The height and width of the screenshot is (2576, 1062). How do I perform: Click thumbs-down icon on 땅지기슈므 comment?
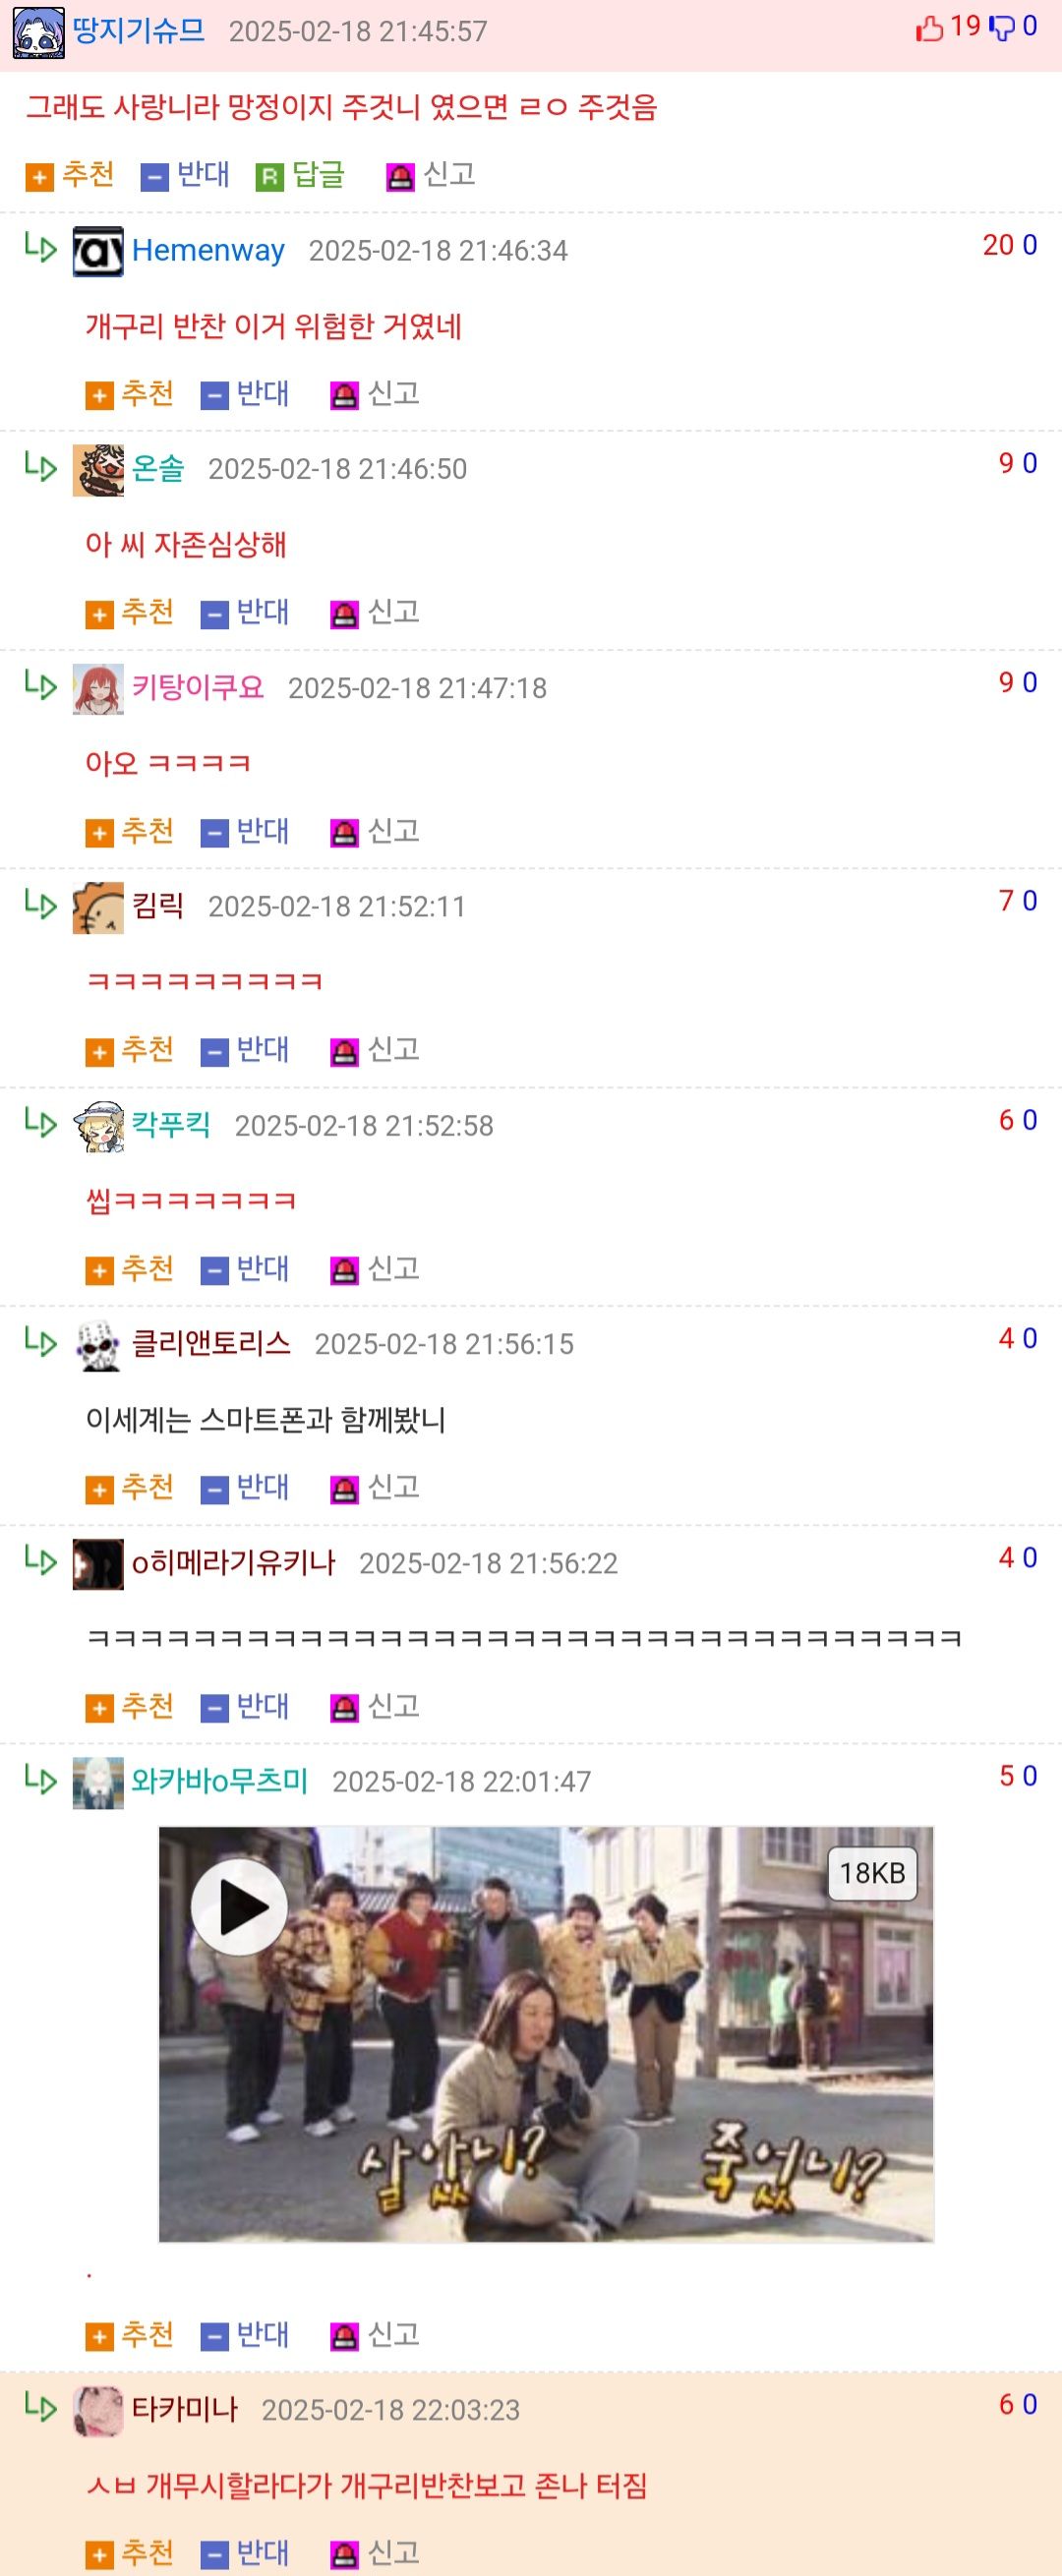click(x=1001, y=28)
